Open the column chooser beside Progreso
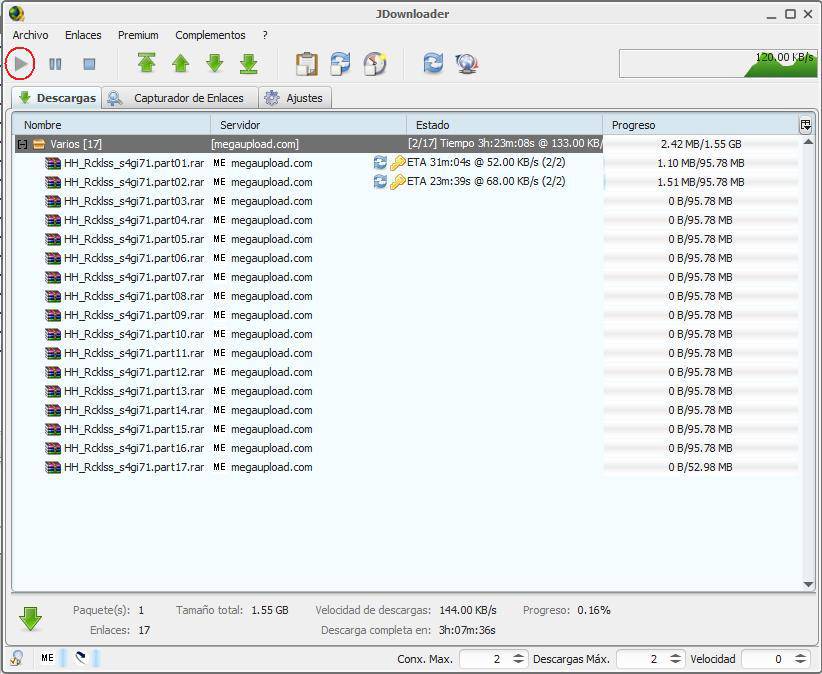 click(x=805, y=125)
